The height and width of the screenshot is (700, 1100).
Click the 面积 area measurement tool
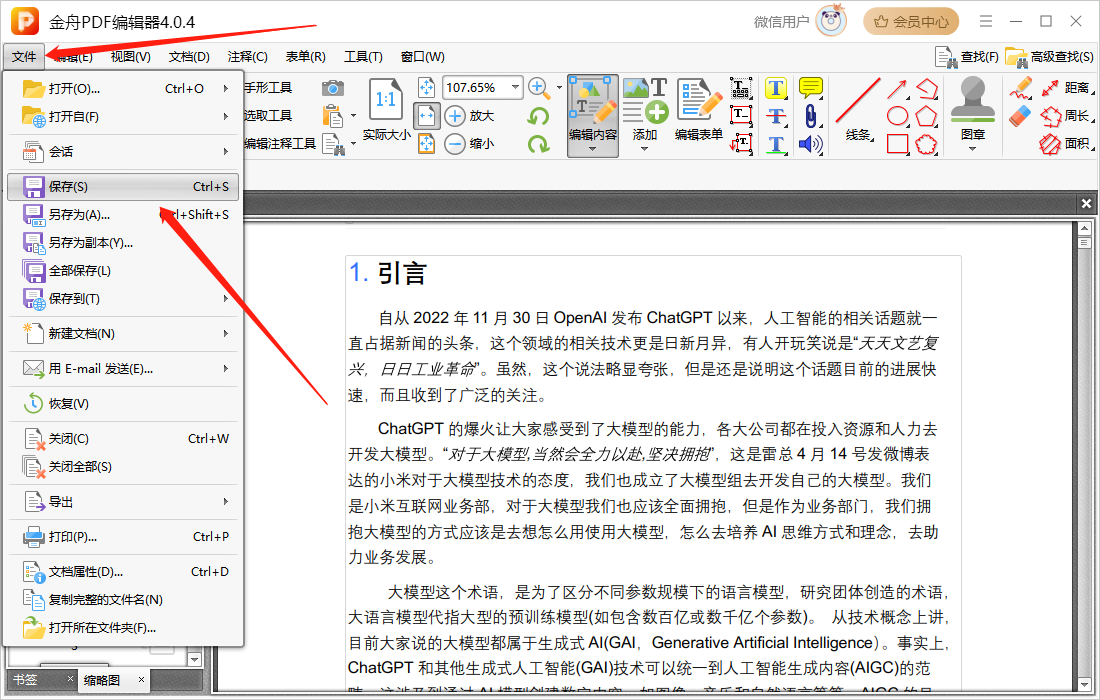point(1066,144)
